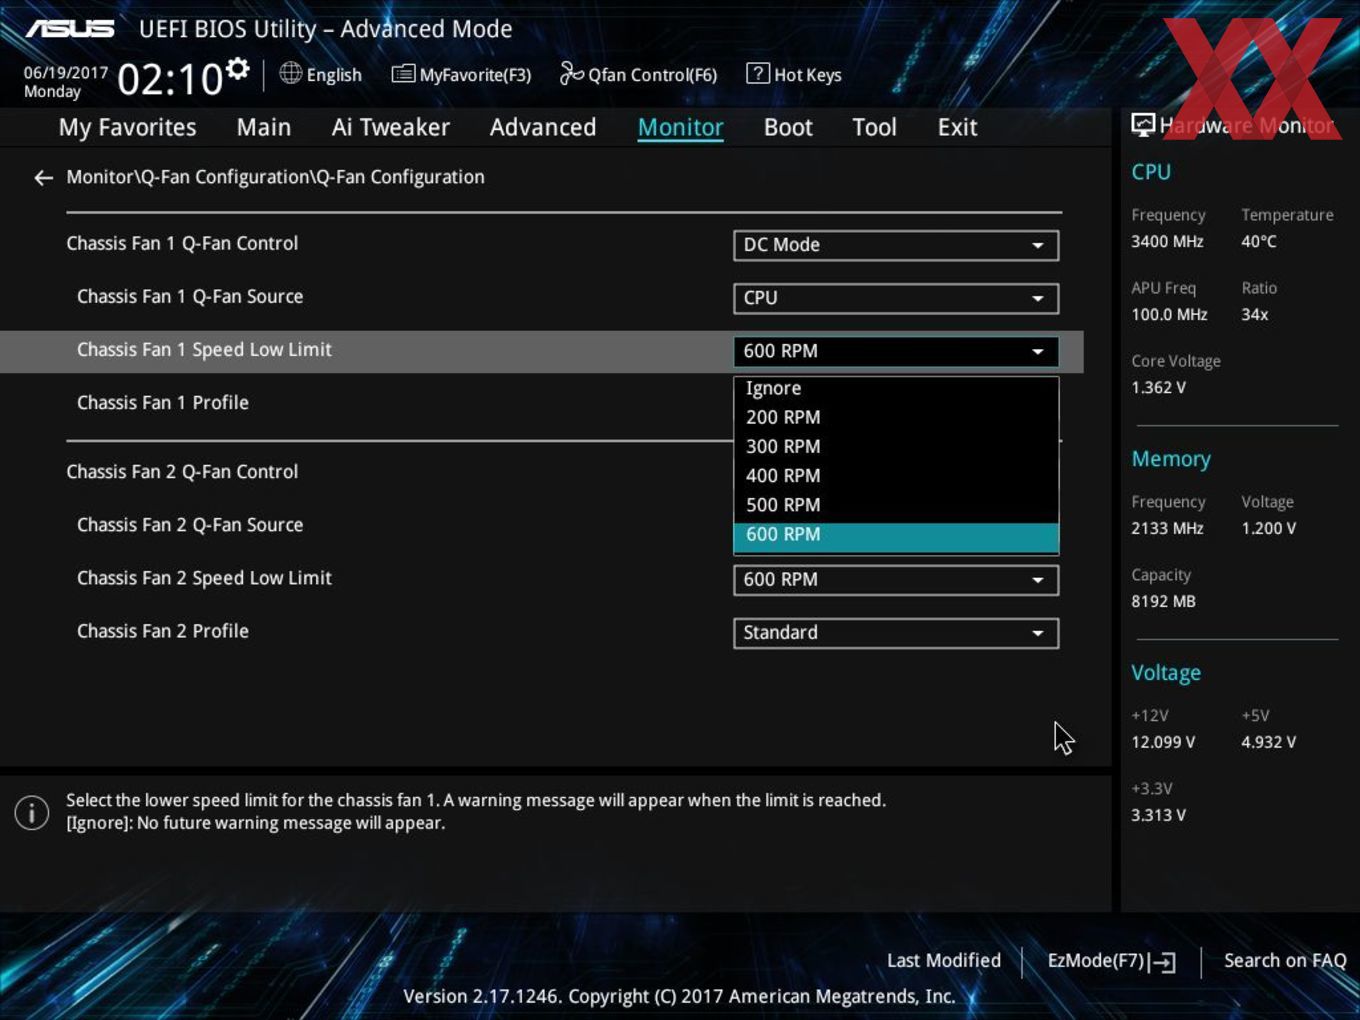Open the Boot tab

tap(788, 127)
